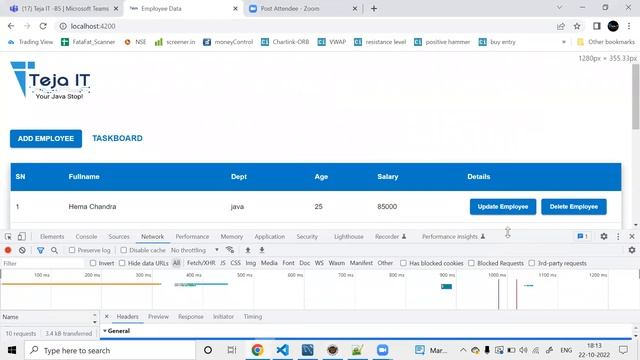Bookmark this page with the star
The image size is (640, 360).
577,26
